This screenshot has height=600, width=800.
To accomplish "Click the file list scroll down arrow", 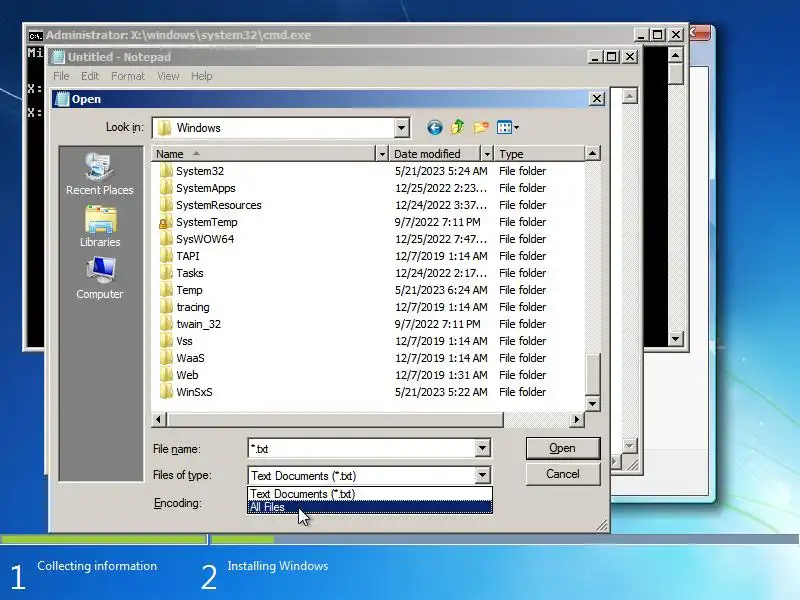I will [592, 404].
